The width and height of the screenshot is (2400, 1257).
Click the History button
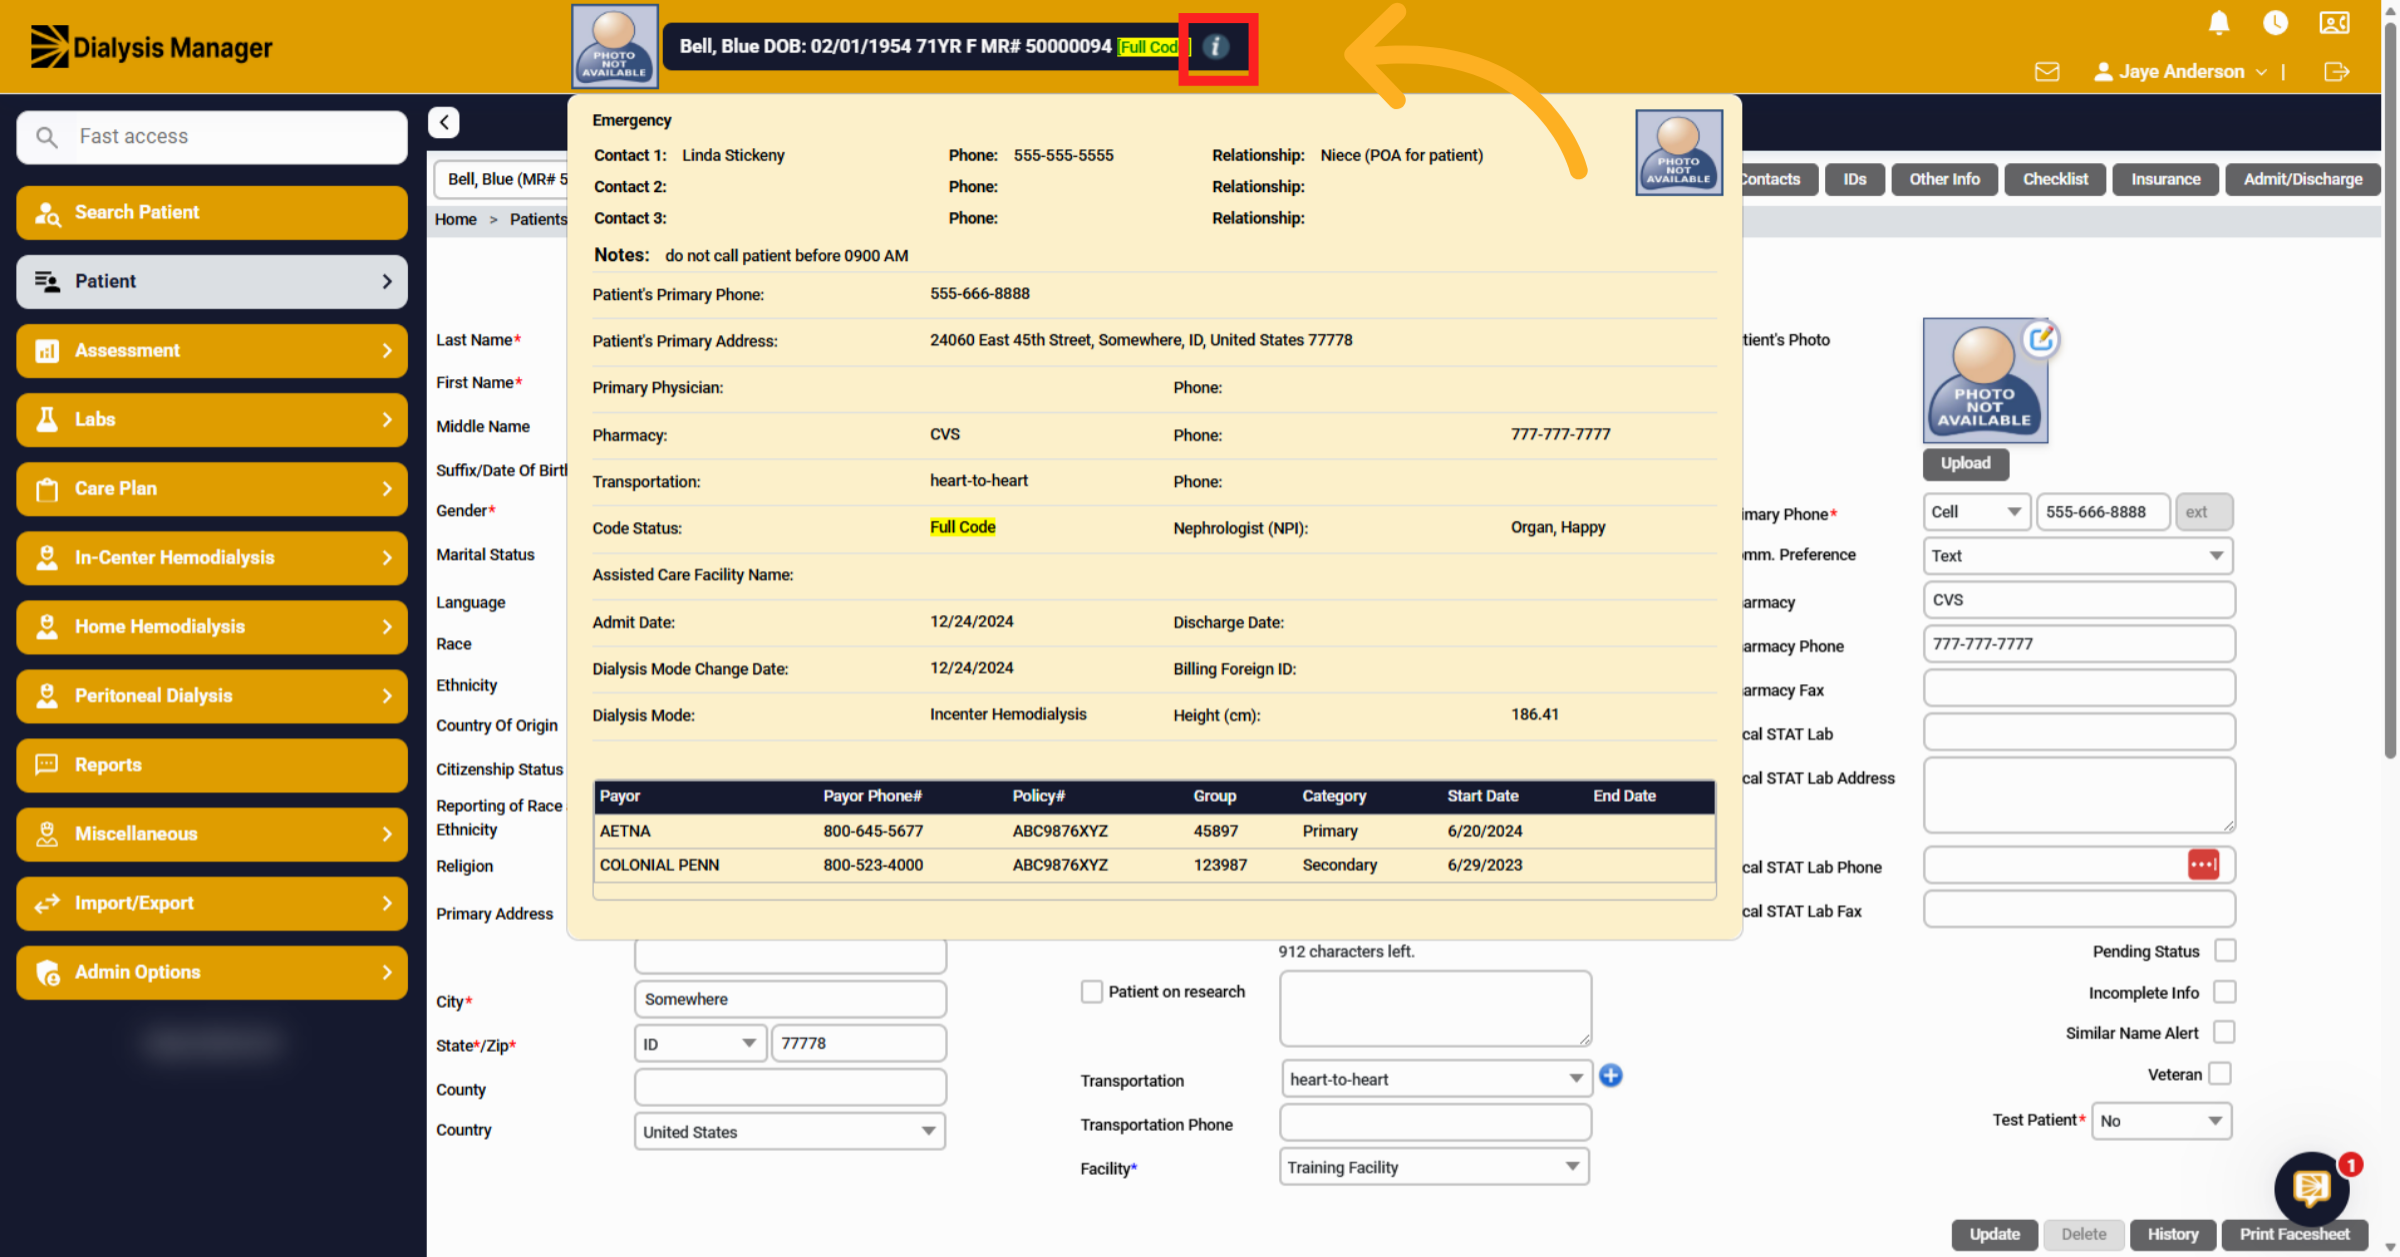(x=2172, y=1235)
